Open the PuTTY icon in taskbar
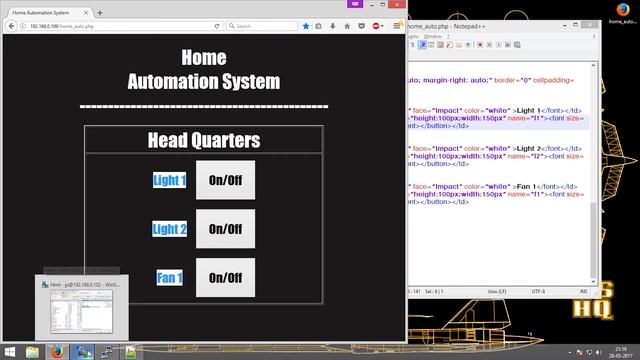Viewport: 640px width, 360px height. [107, 352]
